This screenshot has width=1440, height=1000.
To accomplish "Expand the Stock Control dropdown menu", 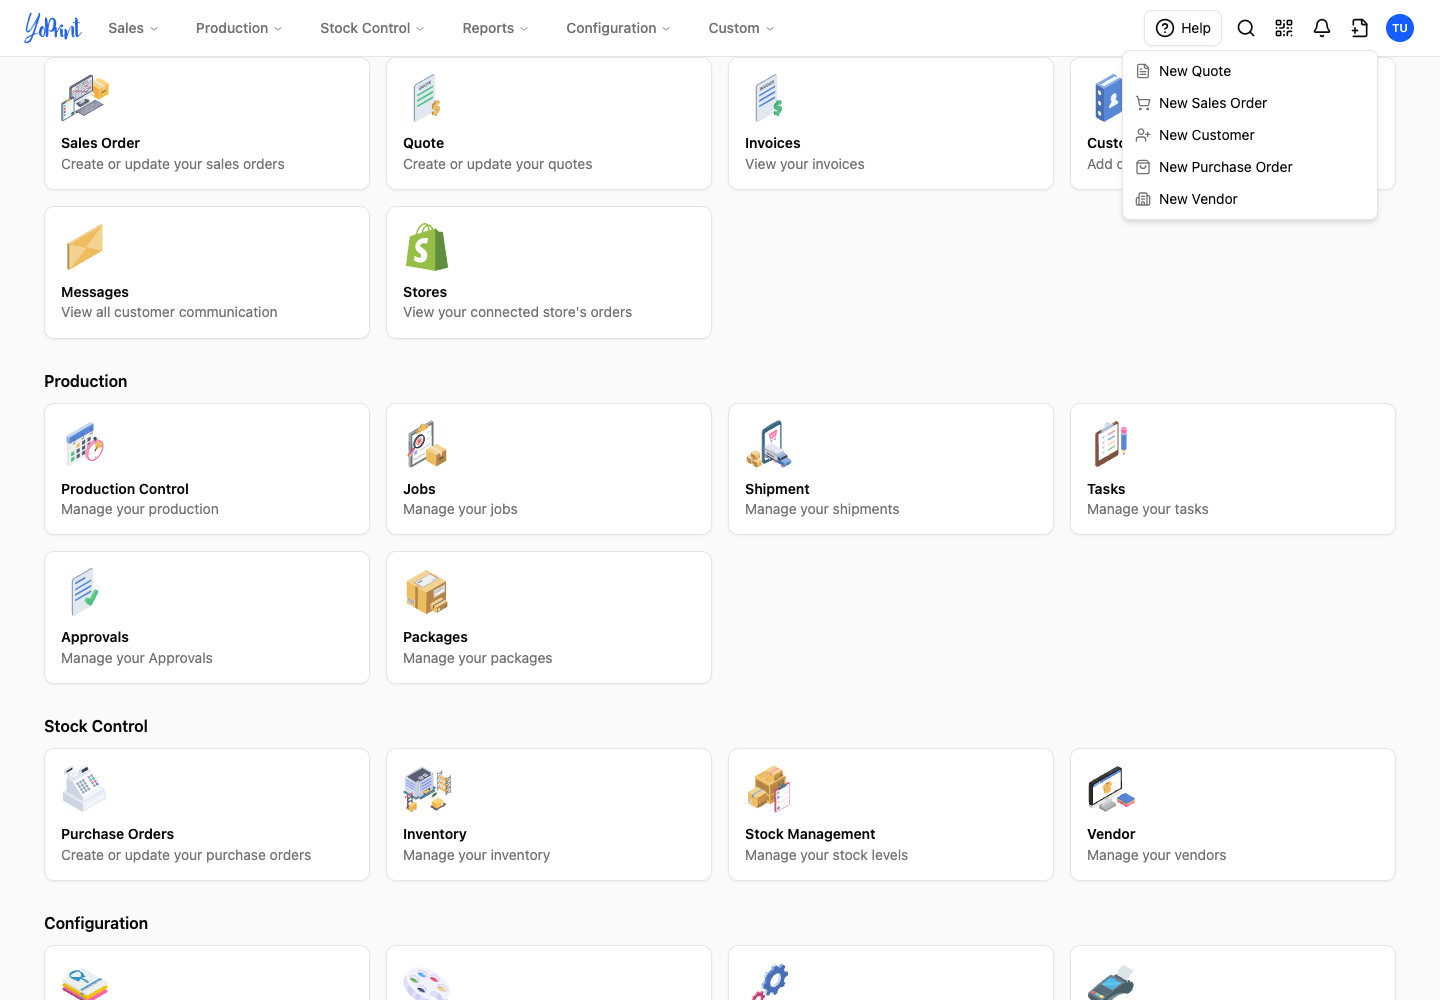I will coord(372,28).
